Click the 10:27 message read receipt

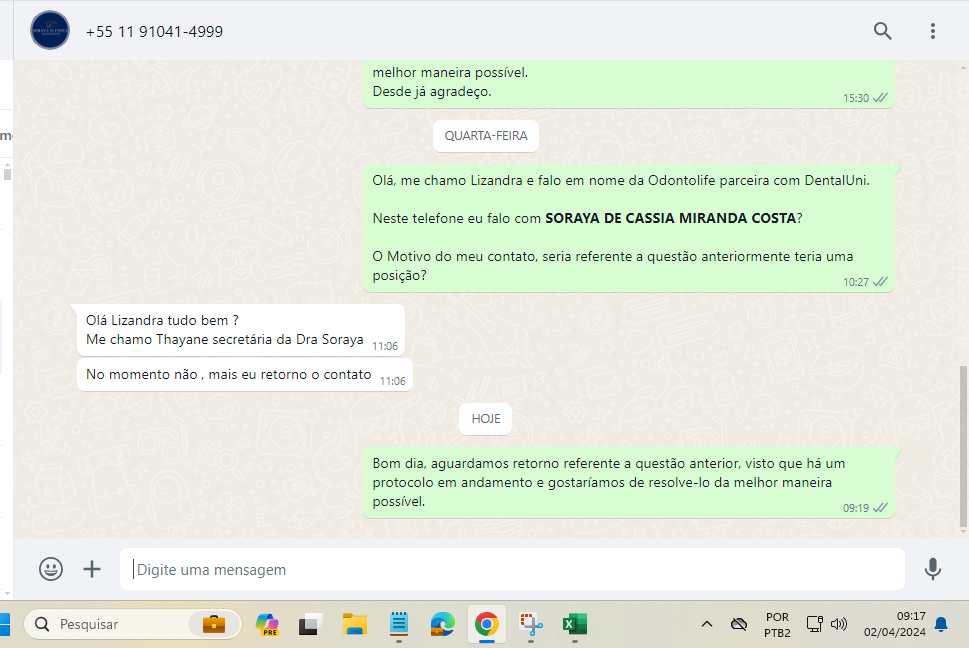click(x=880, y=282)
